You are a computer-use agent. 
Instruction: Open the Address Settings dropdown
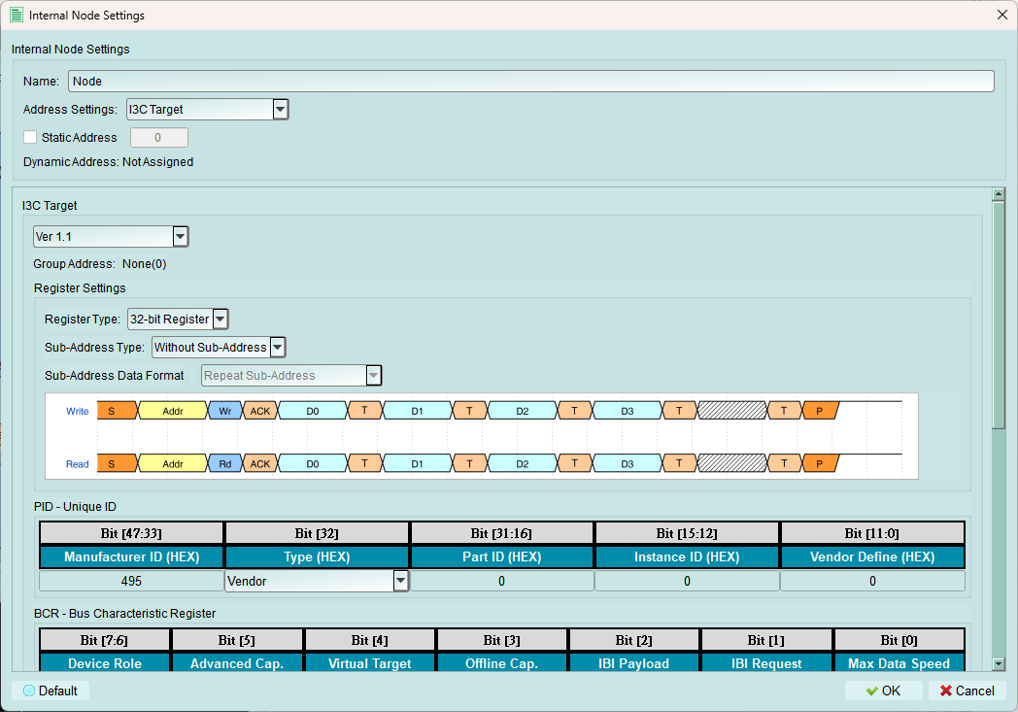(280, 109)
